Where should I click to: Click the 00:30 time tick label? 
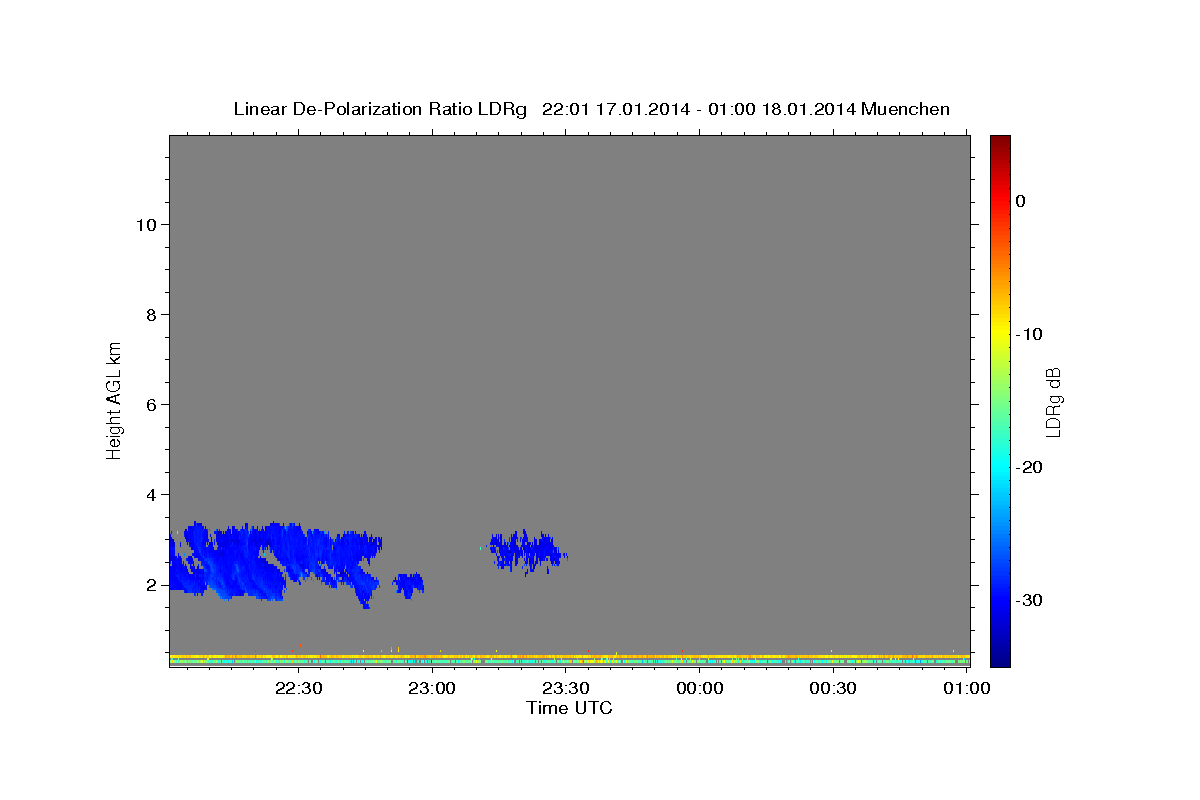click(832, 688)
